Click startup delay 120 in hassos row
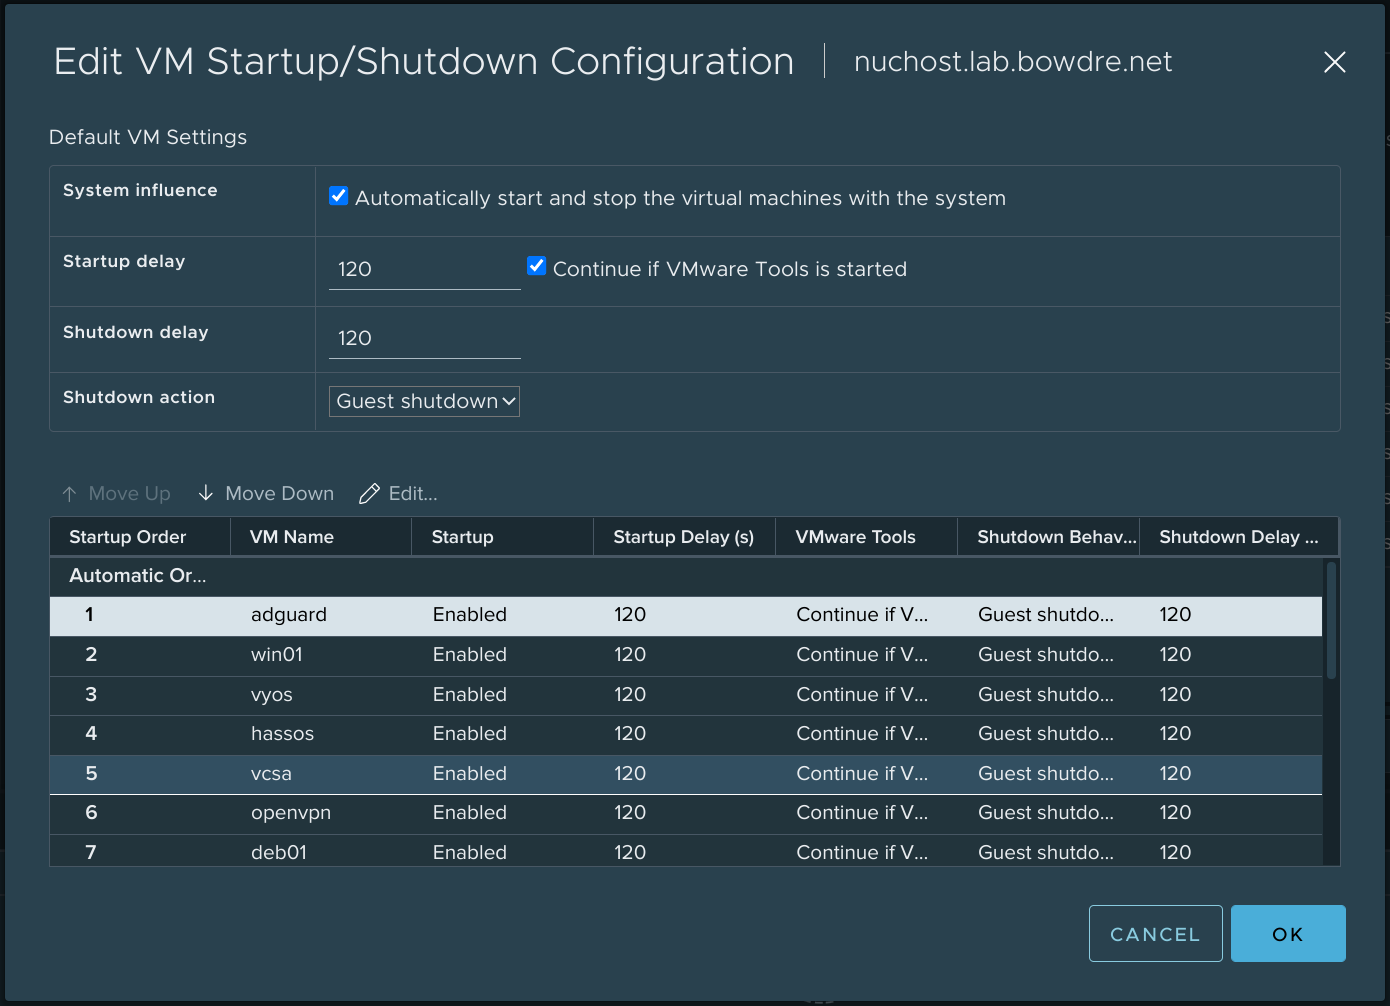 630,734
